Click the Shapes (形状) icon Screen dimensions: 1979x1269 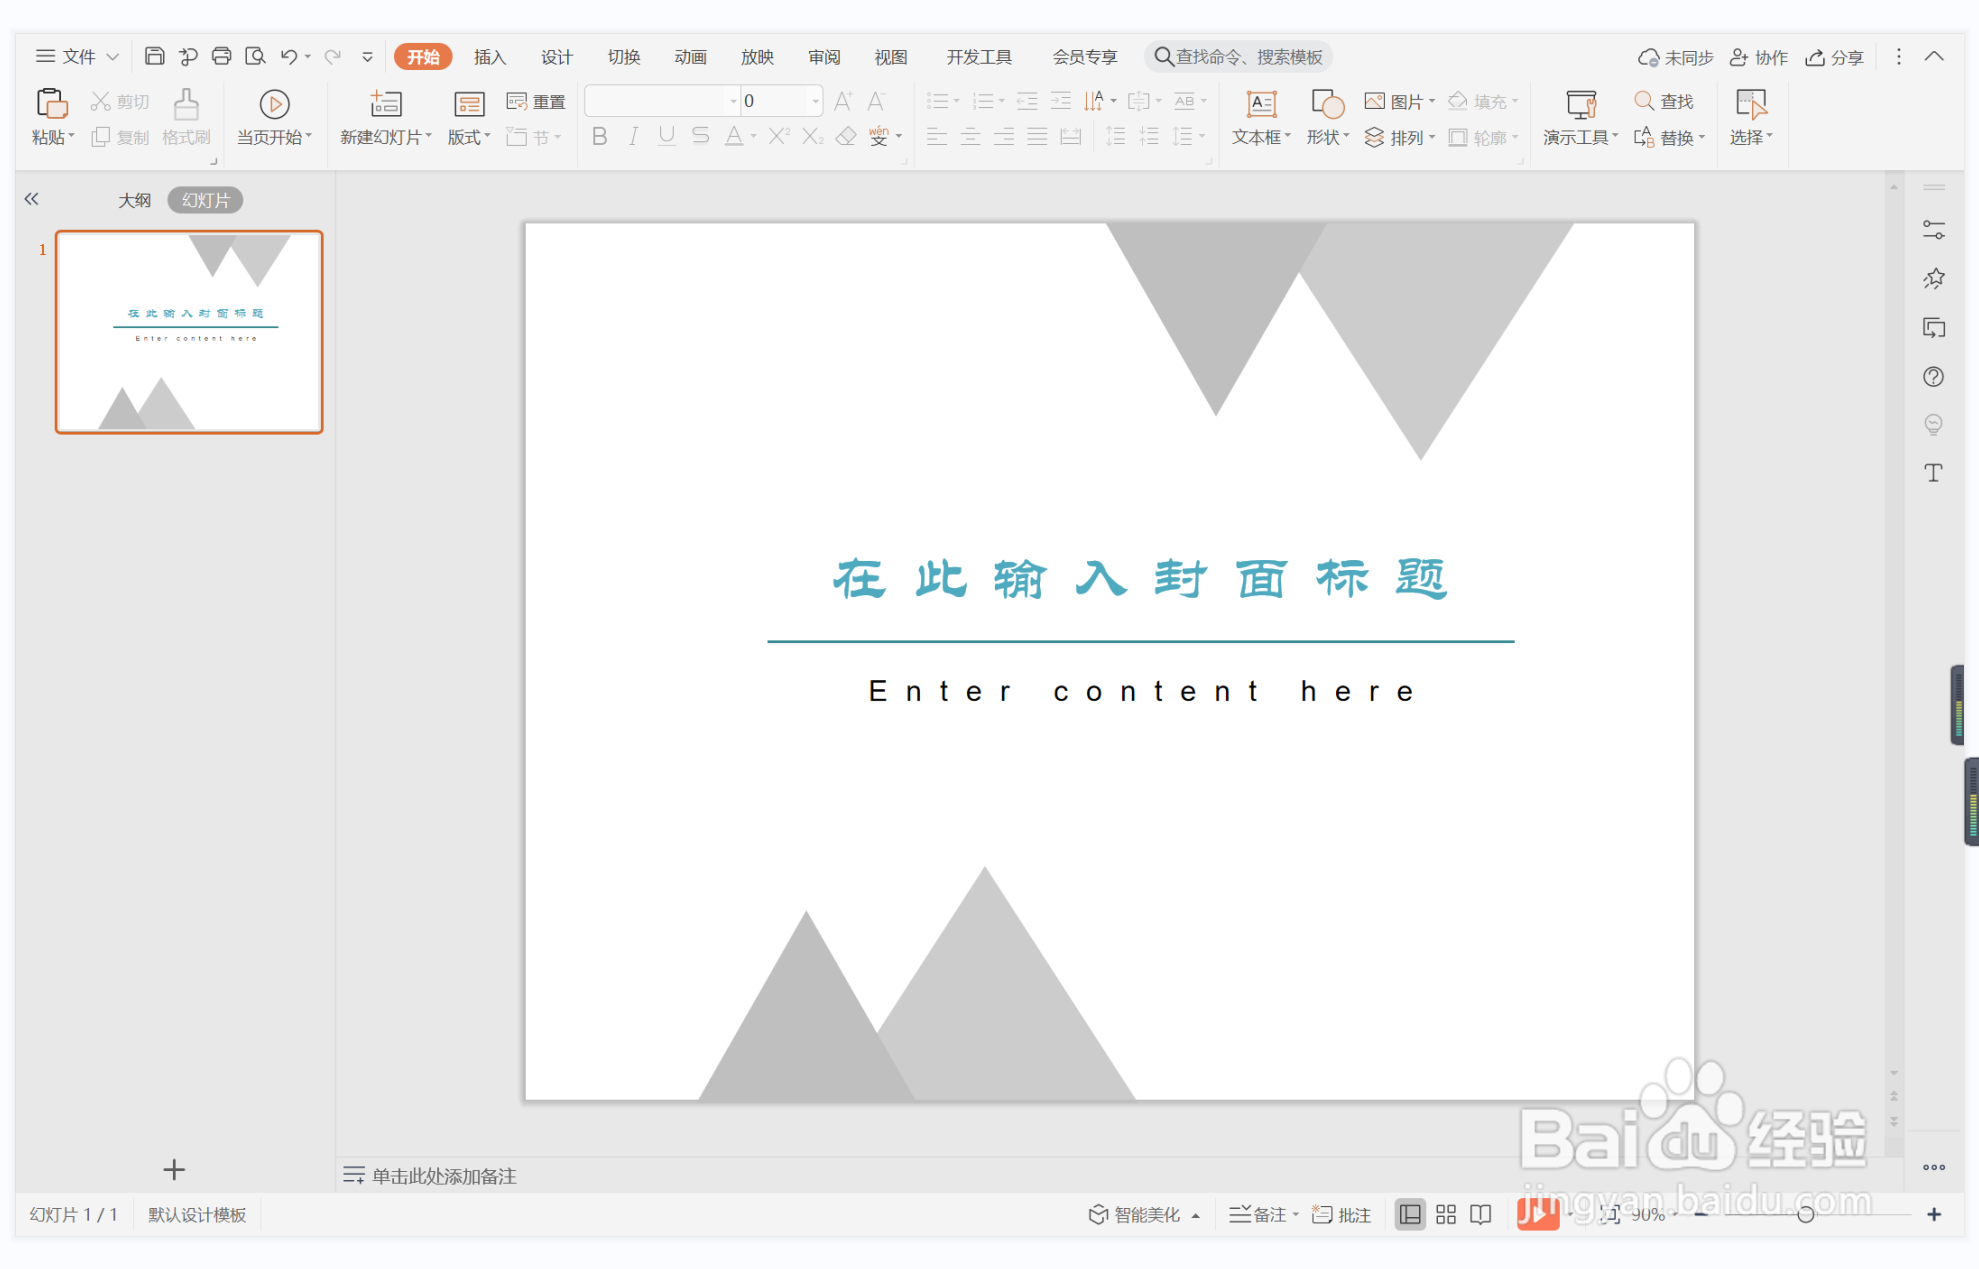pos(1327,104)
